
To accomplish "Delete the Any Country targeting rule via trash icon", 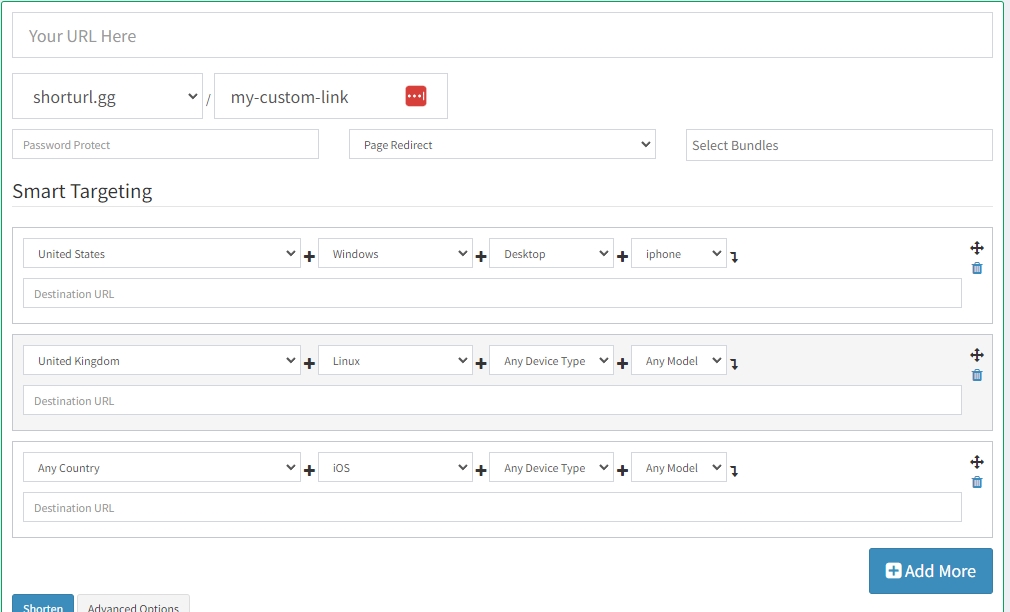I will pos(977,482).
